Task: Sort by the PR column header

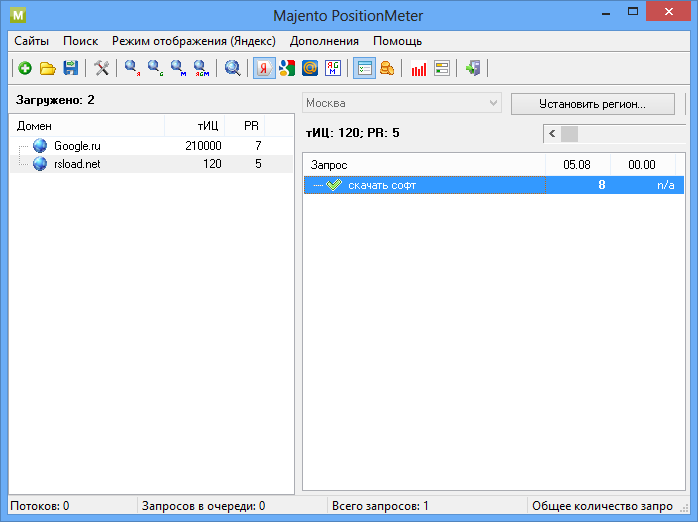Action: click(x=245, y=126)
